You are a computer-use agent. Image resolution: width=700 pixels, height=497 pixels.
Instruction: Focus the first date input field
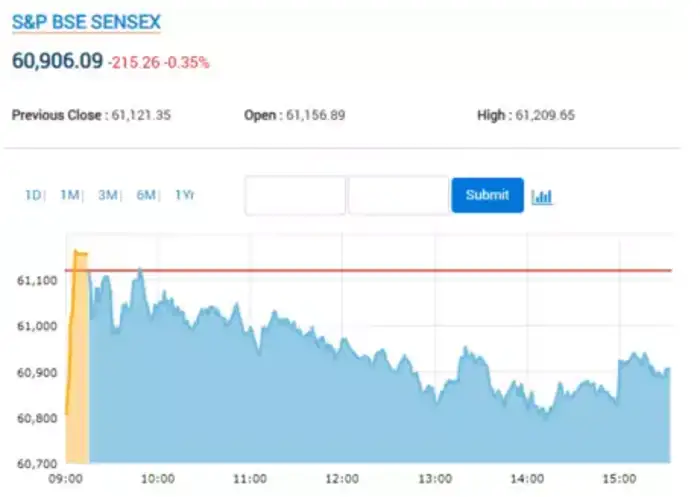(295, 195)
